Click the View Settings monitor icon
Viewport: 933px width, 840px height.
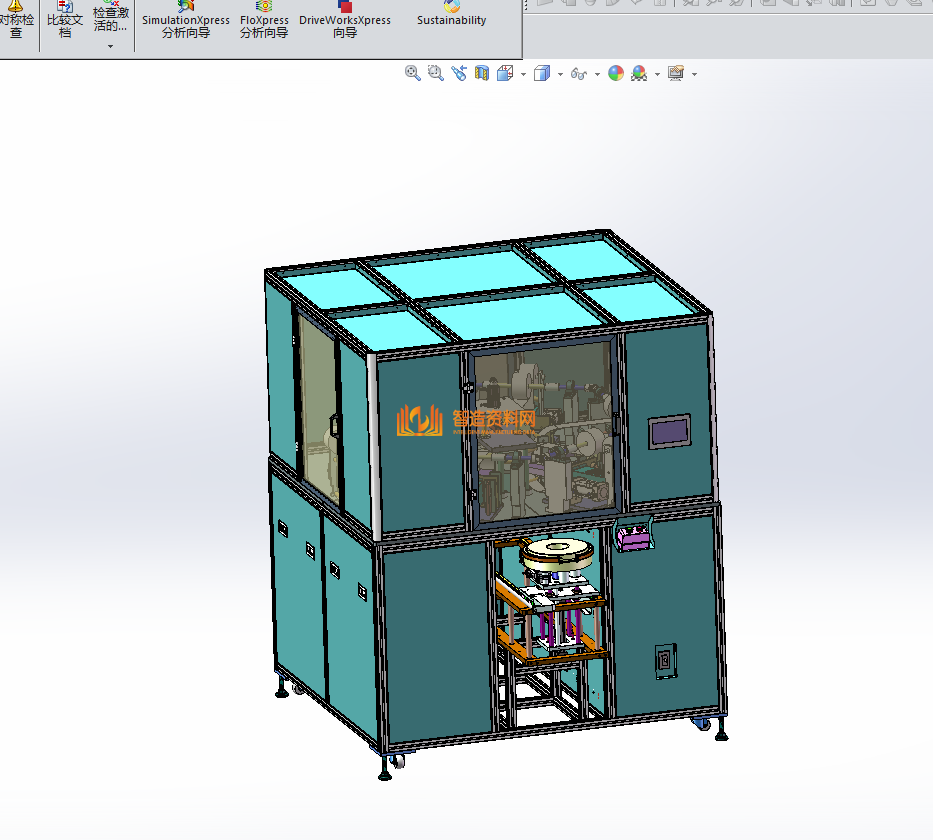tap(676, 73)
